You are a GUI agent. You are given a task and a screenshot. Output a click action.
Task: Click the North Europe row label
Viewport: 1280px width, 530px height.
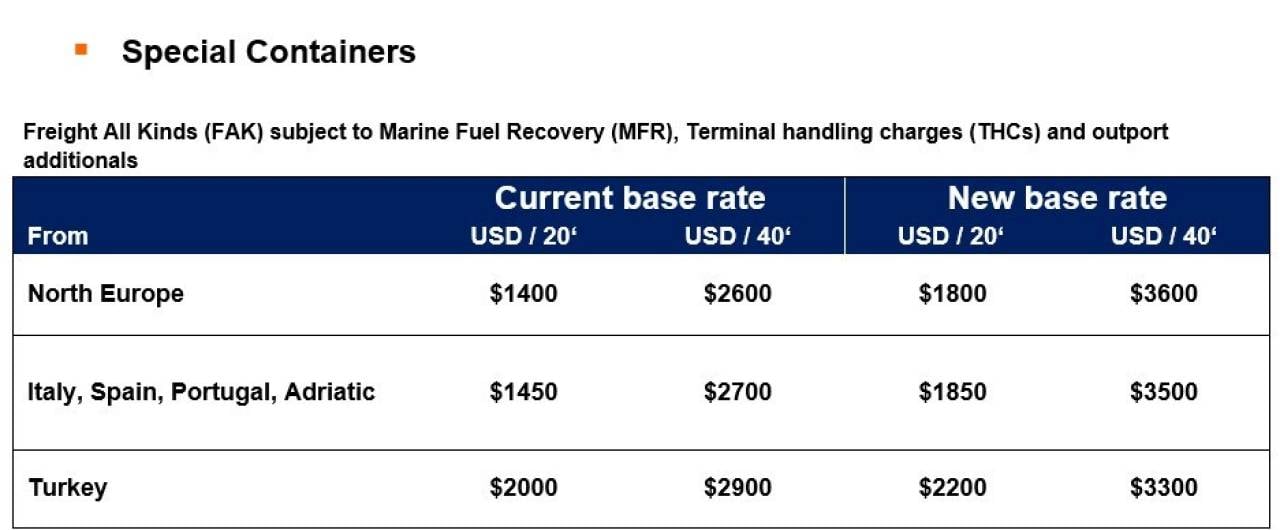point(106,294)
